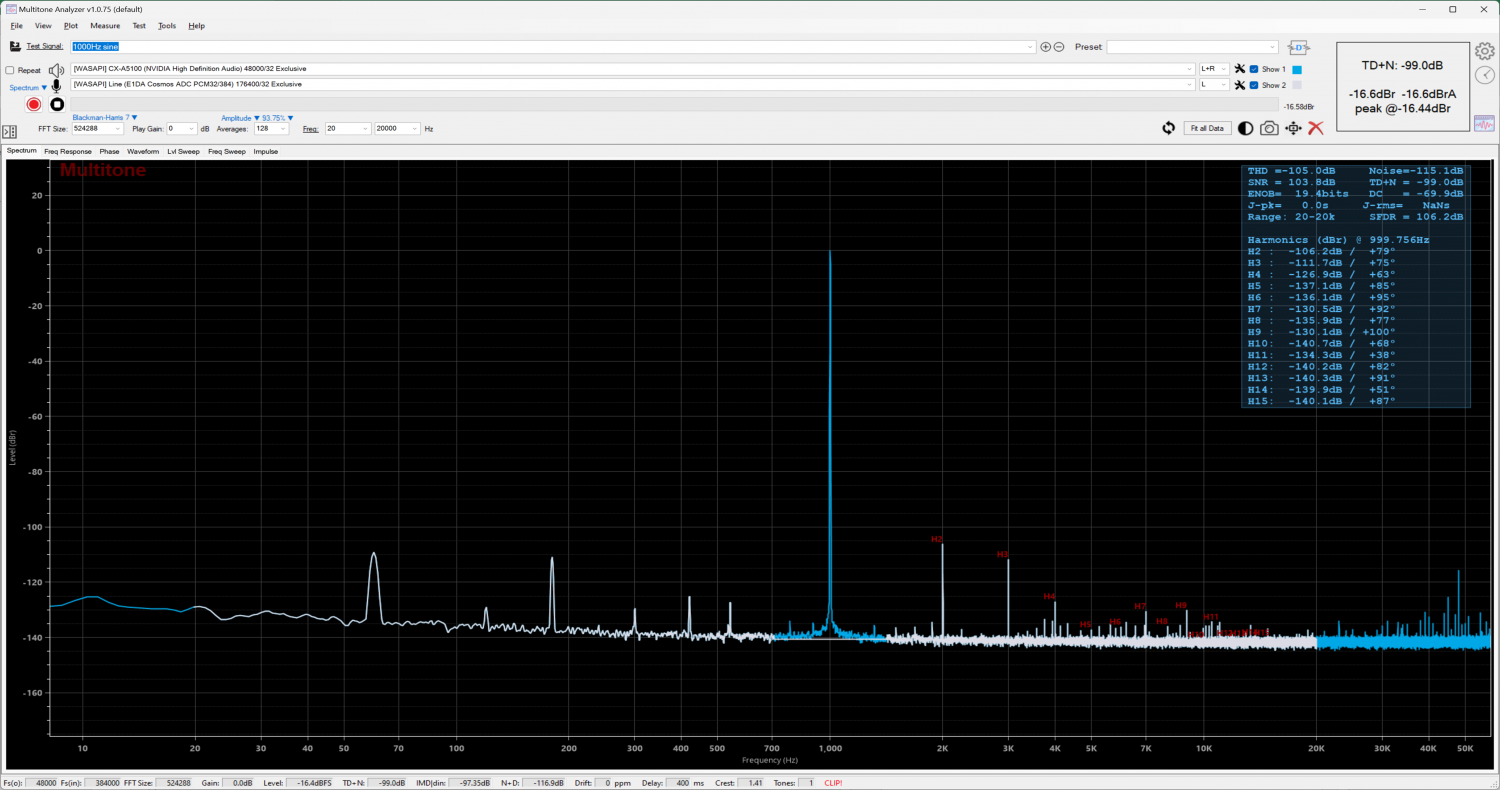Open the start frequency 20 dropdown

(x=348, y=129)
